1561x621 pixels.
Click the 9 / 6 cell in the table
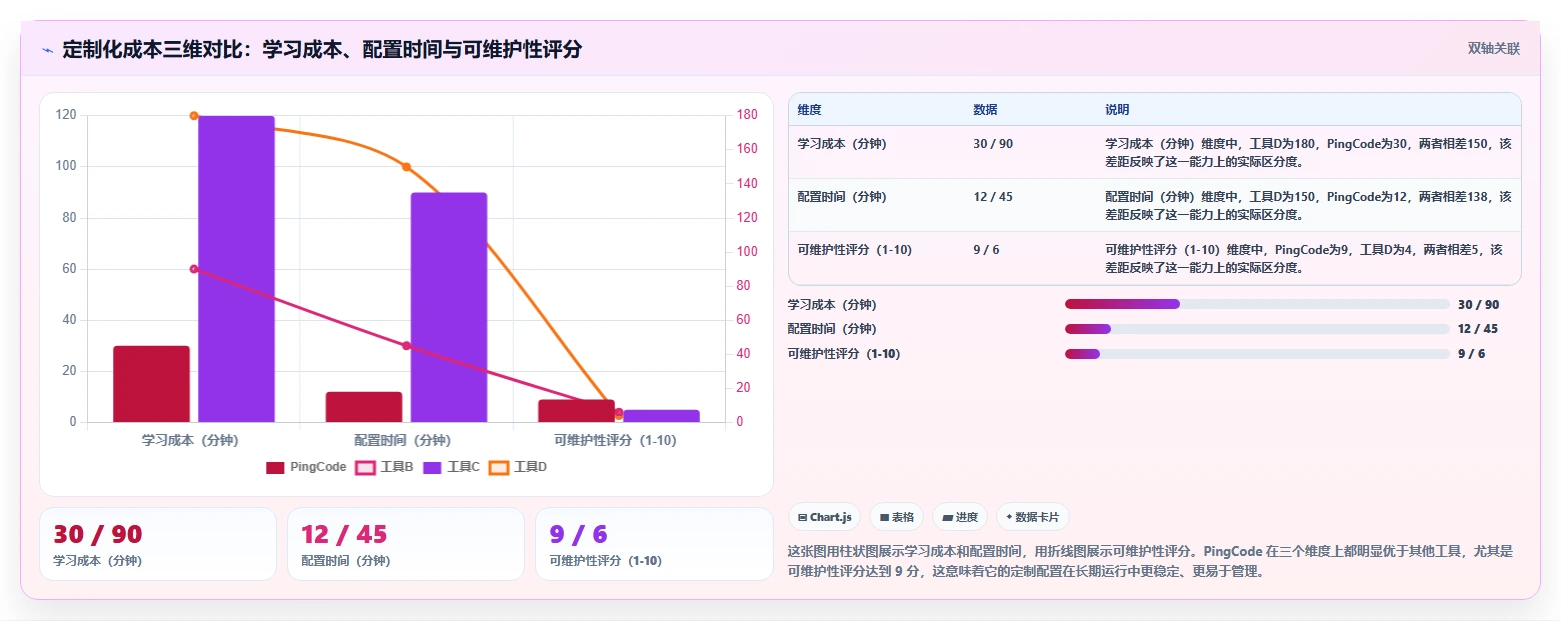[x=986, y=250]
